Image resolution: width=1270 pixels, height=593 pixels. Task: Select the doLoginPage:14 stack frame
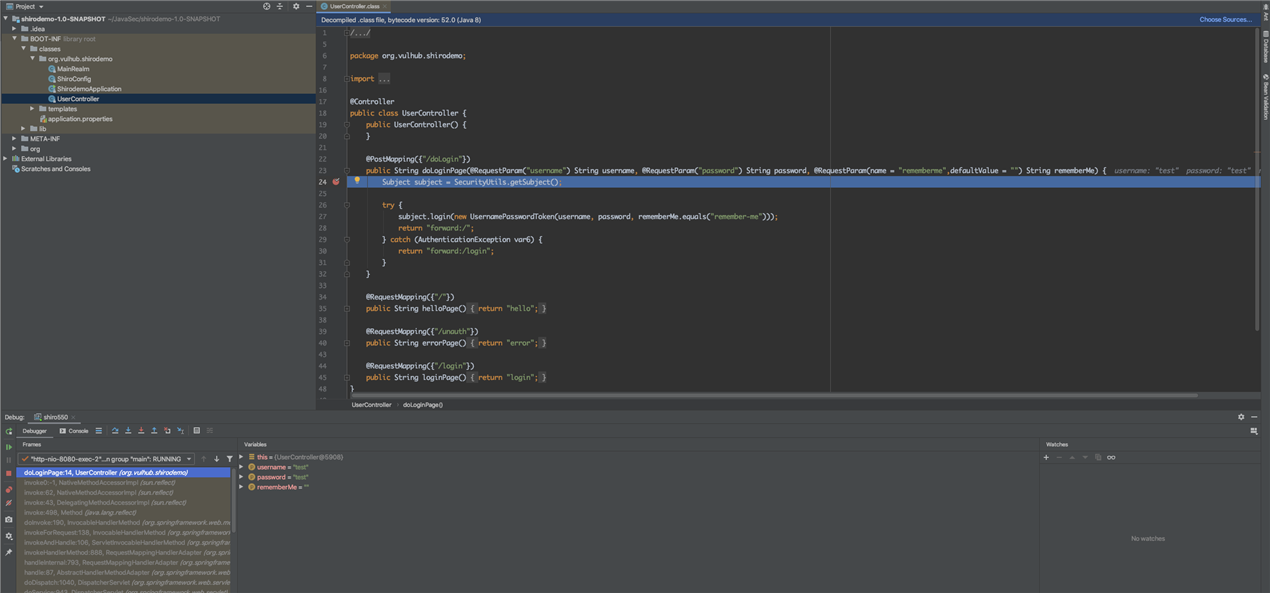coord(123,472)
